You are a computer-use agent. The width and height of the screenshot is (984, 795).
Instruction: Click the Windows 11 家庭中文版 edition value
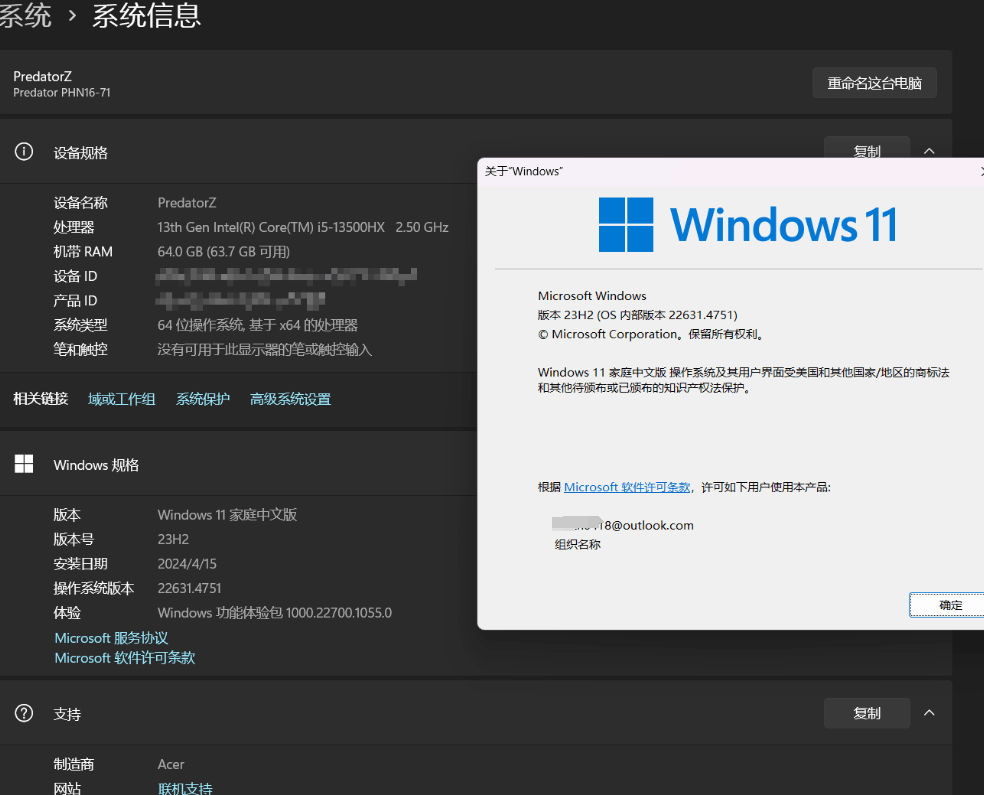(227, 515)
